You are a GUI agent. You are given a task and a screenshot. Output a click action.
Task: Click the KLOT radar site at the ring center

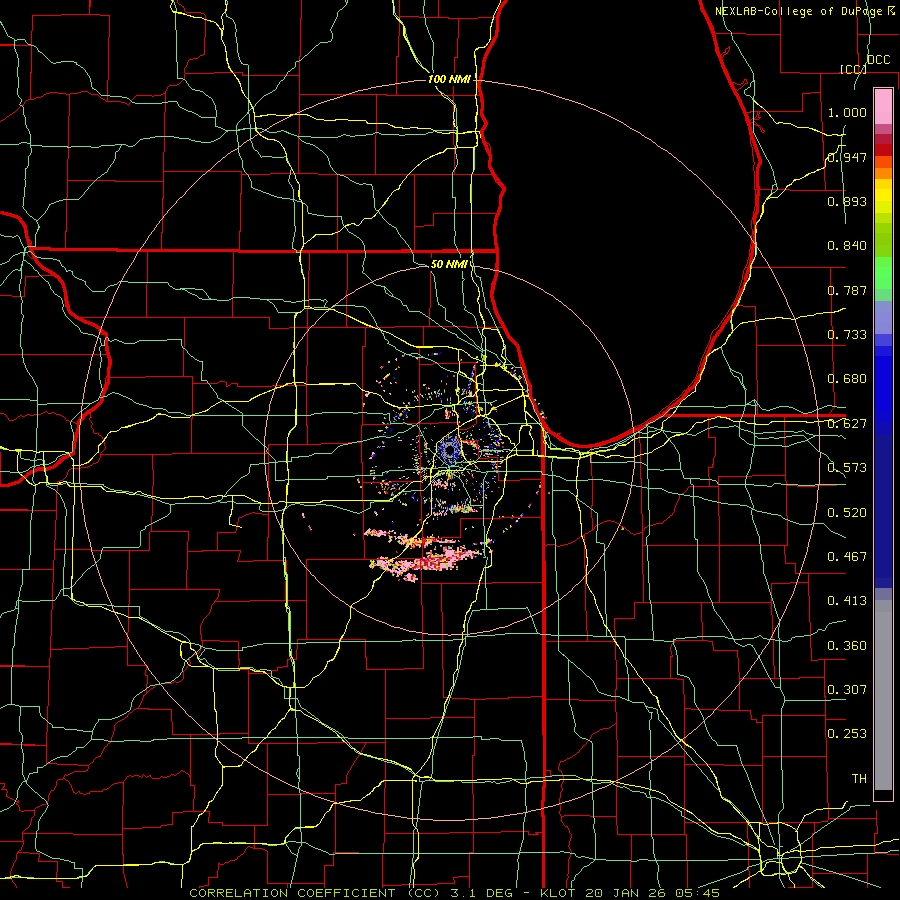point(449,451)
